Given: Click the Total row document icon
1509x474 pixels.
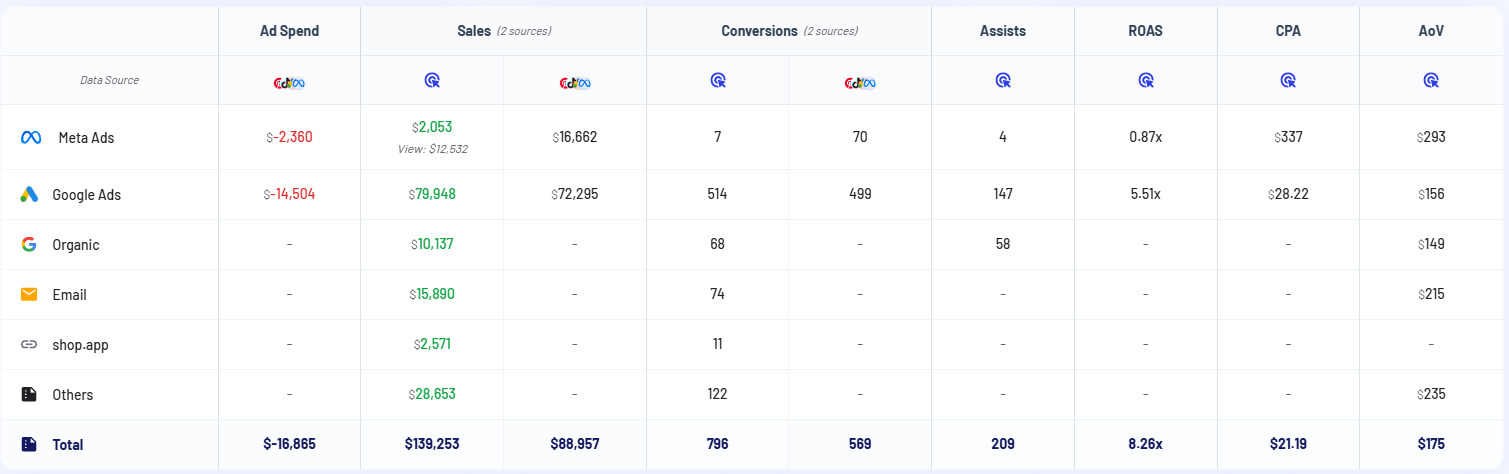Looking at the screenshot, I should [29, 444].
